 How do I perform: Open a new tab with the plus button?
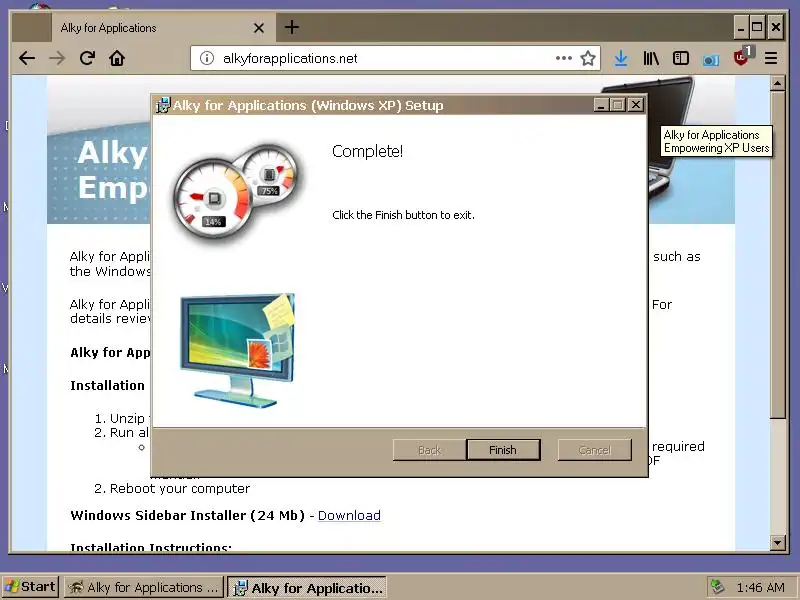point(292,27)
